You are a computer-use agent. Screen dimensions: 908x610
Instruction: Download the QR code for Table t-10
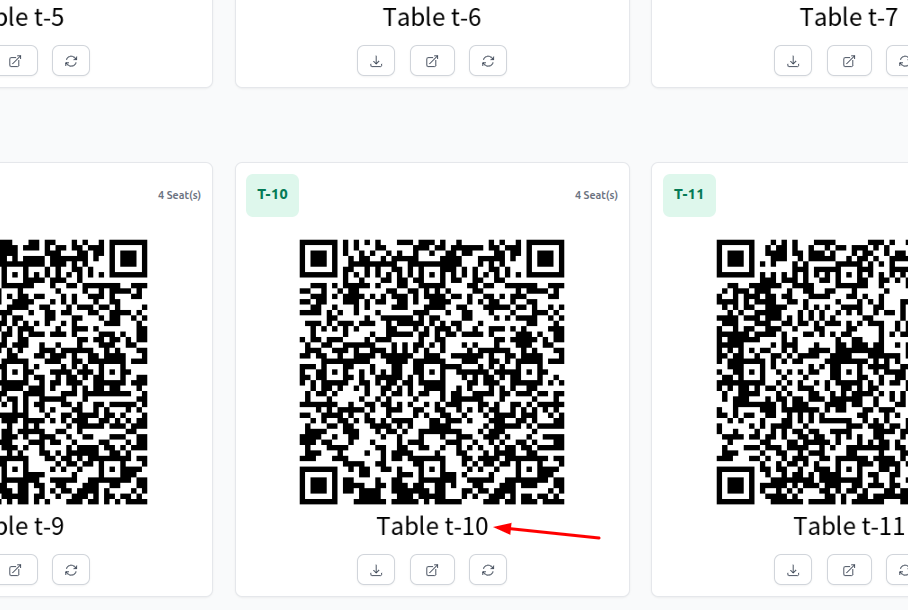(x=376, y=570)
